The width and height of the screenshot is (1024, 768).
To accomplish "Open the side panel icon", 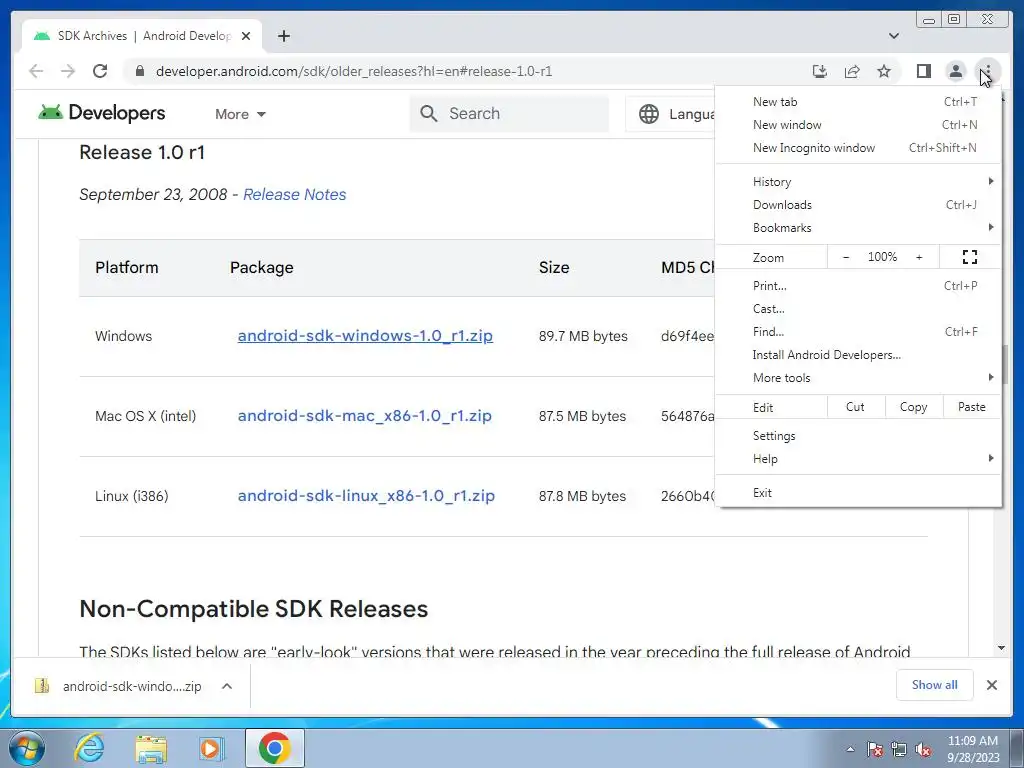I will pyautogui.click(x=923, y=71).
